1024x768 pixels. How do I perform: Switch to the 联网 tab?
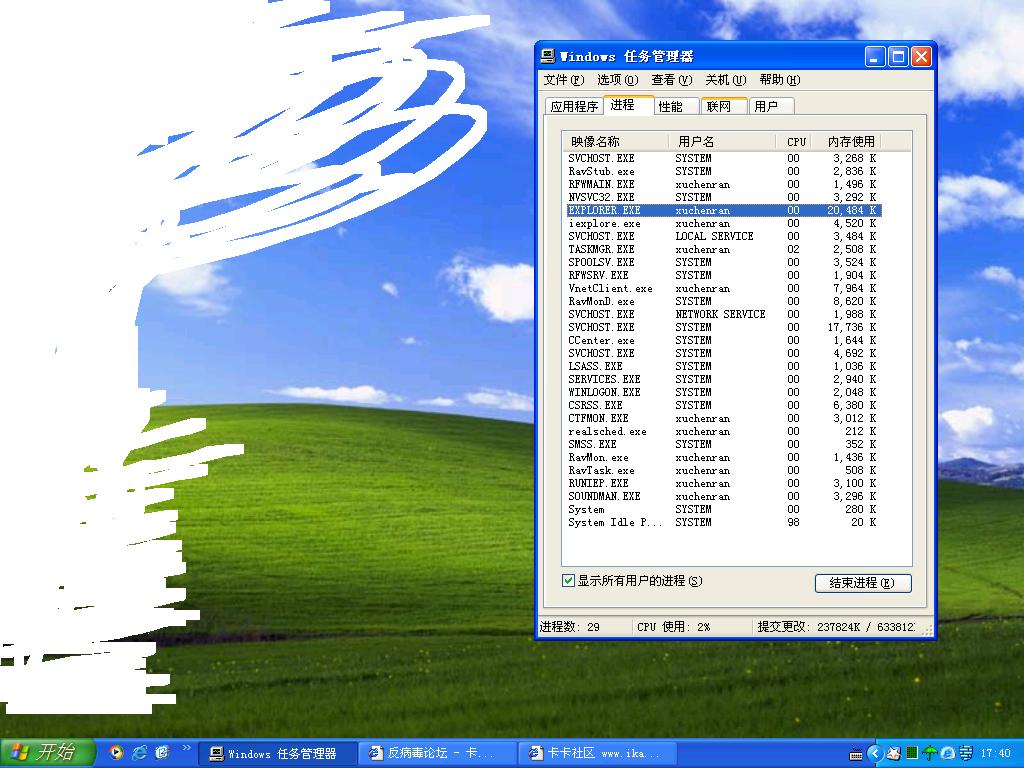pyautogui.click(x=724, y=106)
